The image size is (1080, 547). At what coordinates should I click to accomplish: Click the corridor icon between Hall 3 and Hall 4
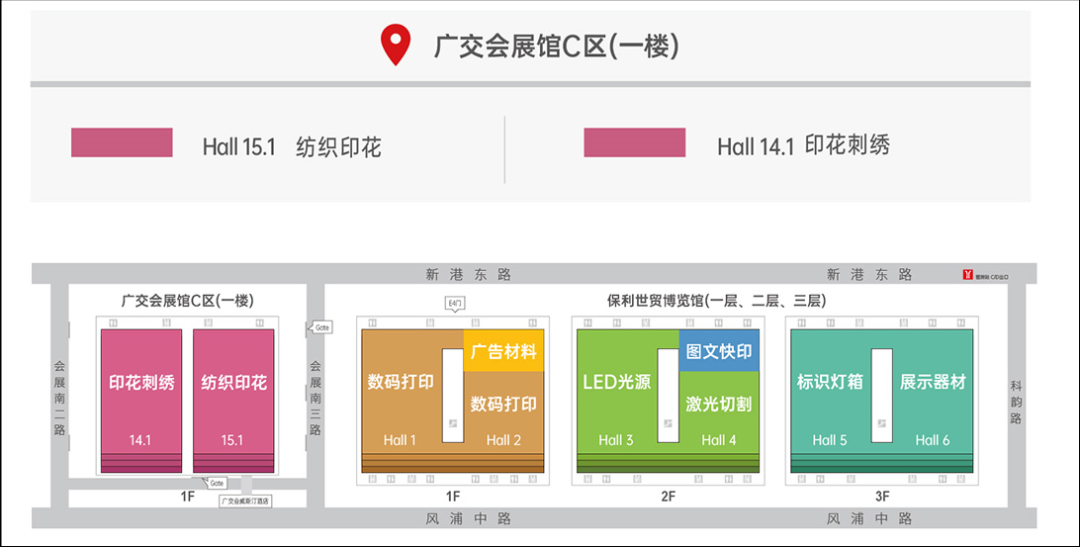pyautogui.click(x=667, y=424)
